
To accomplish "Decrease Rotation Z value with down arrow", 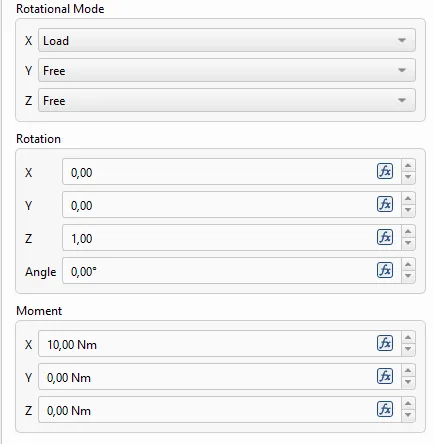I will point(408,243).
